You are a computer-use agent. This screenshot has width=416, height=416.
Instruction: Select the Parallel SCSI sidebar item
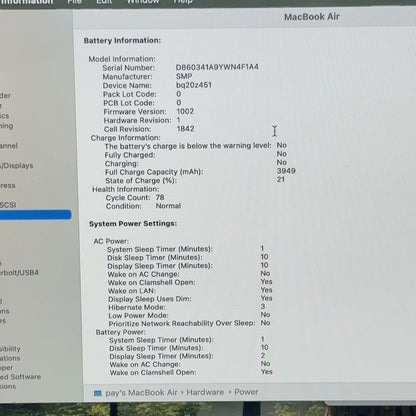click(8, 205)
